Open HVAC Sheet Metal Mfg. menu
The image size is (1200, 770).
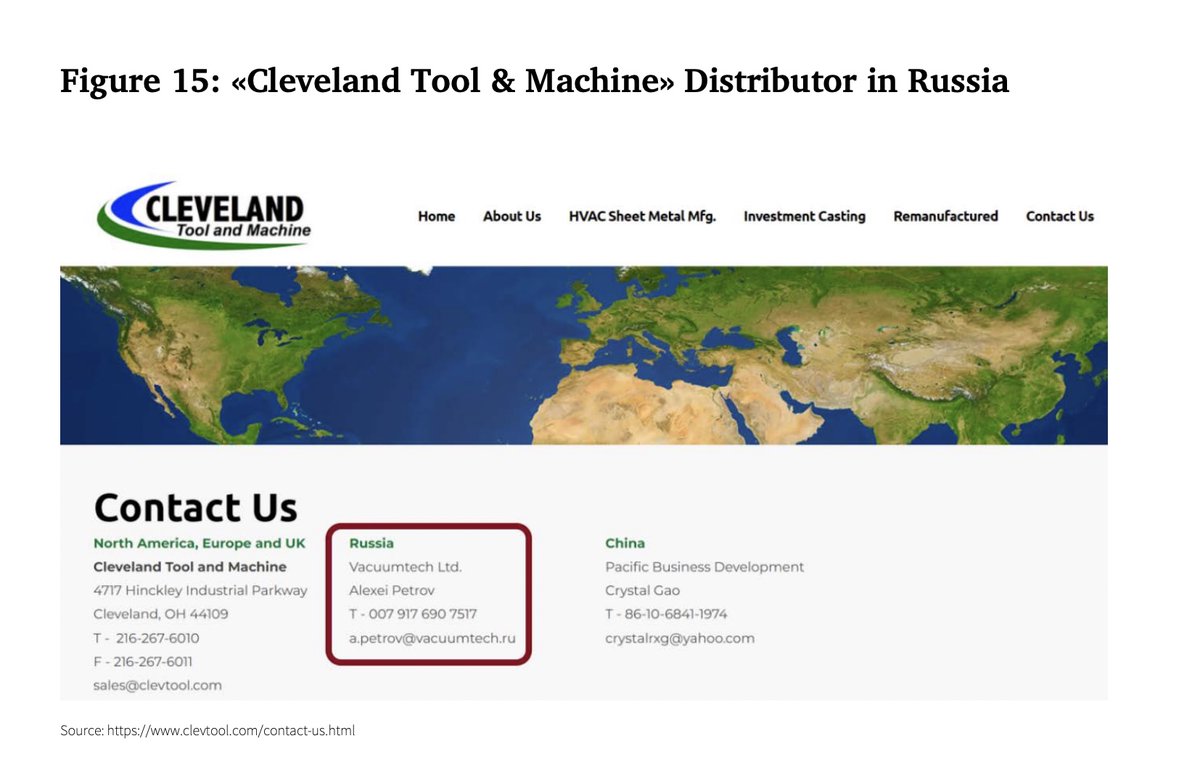point(642,216)
